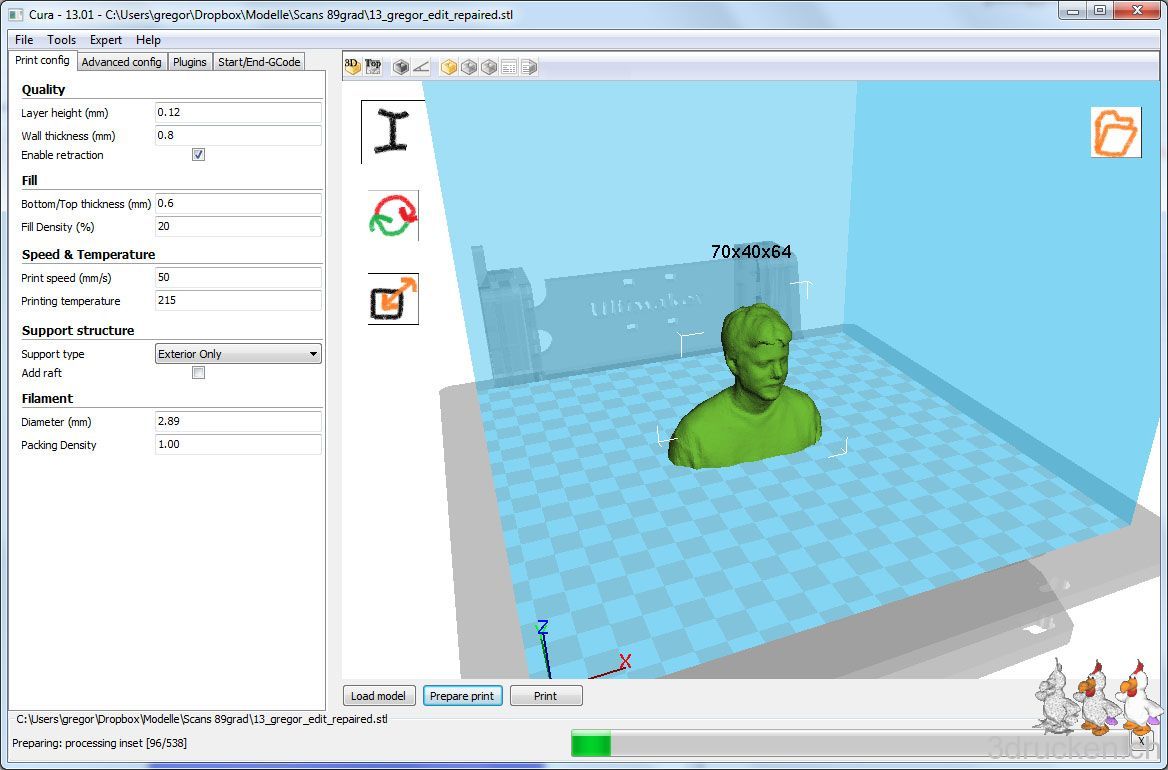Image resolution: width=1168 pixels, height=770 pixels.
Task: Toggle the overhang angle display icon
Action: click(421, 67)
